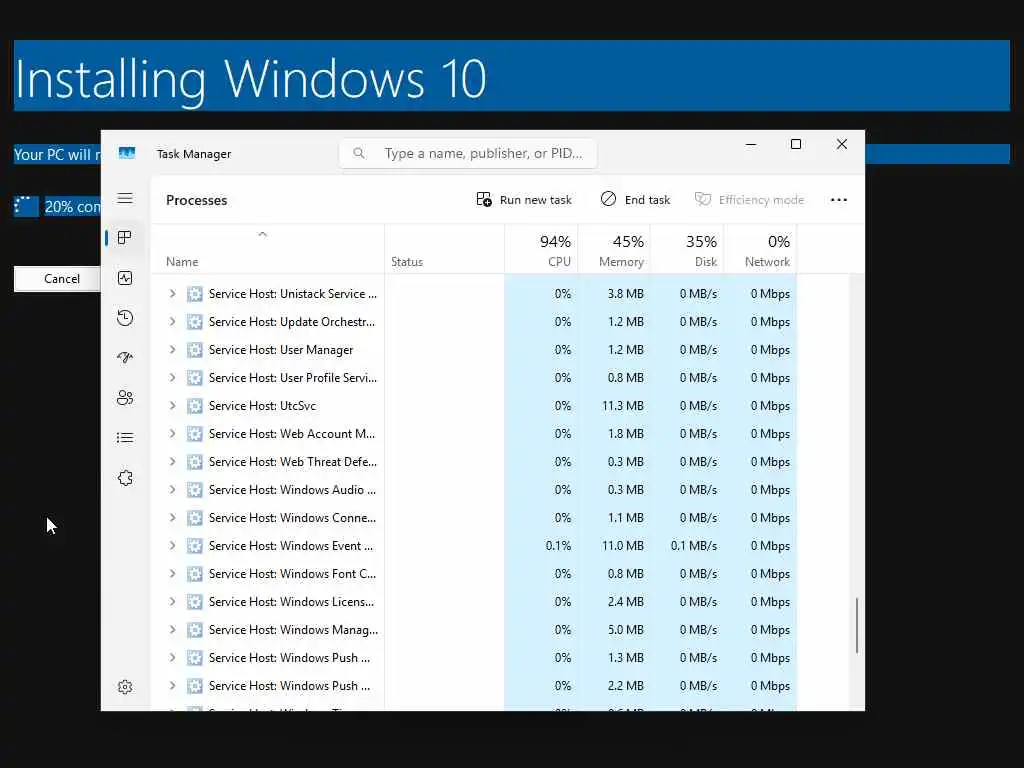Expand Service Host: Update Orchestr... row
The image size is (1024, 768).
point(172,322)
